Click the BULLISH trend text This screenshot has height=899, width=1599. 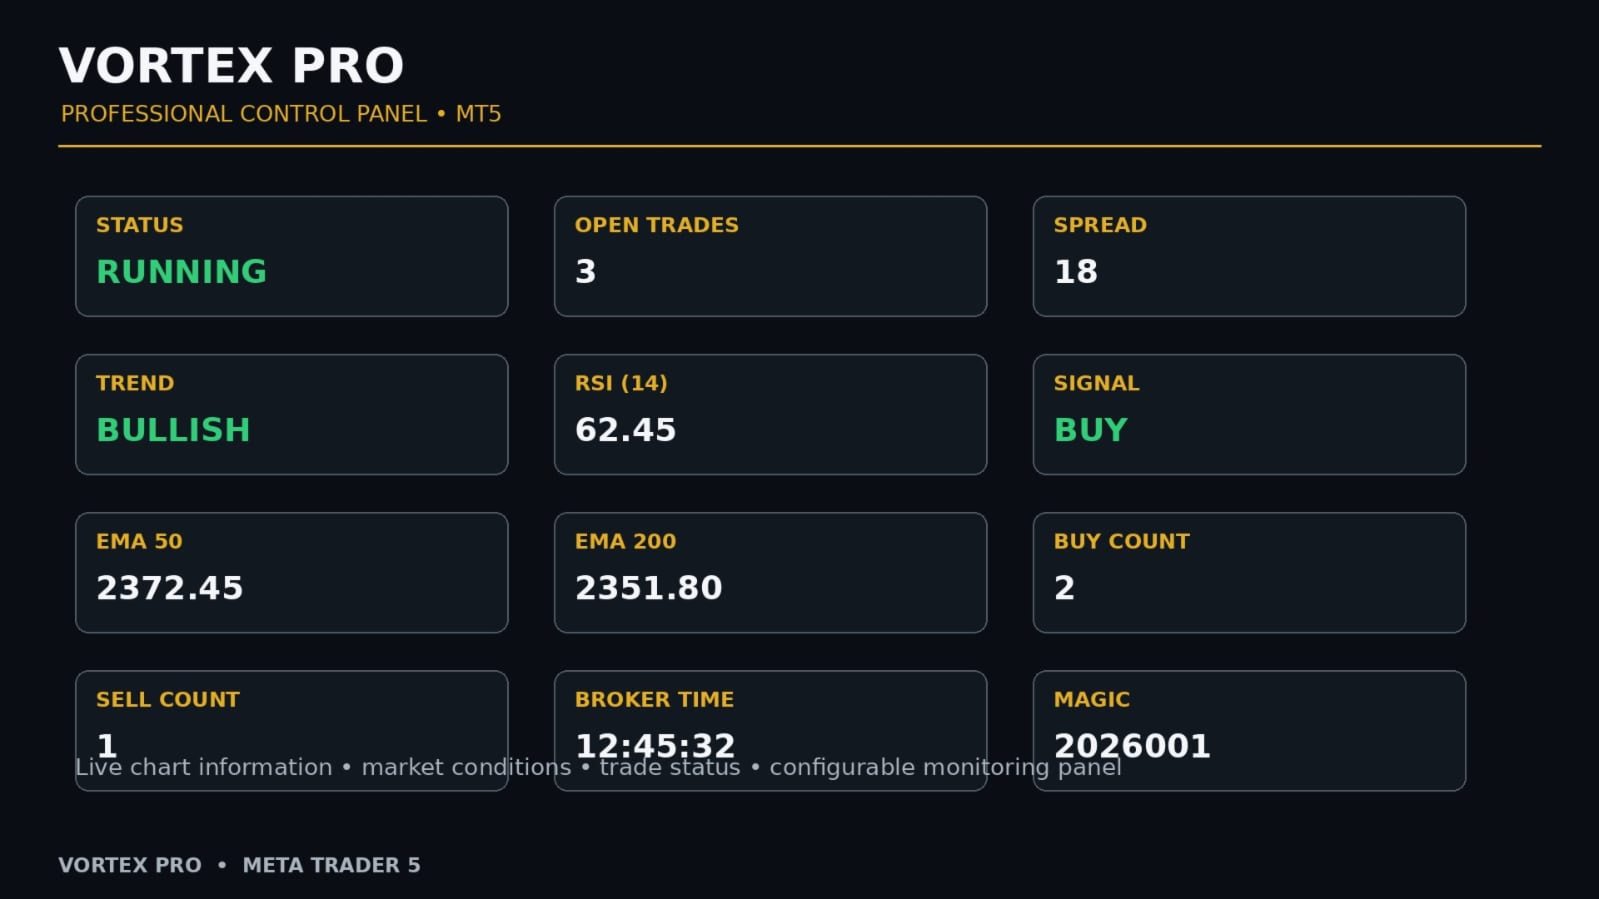tap(173, 429)
